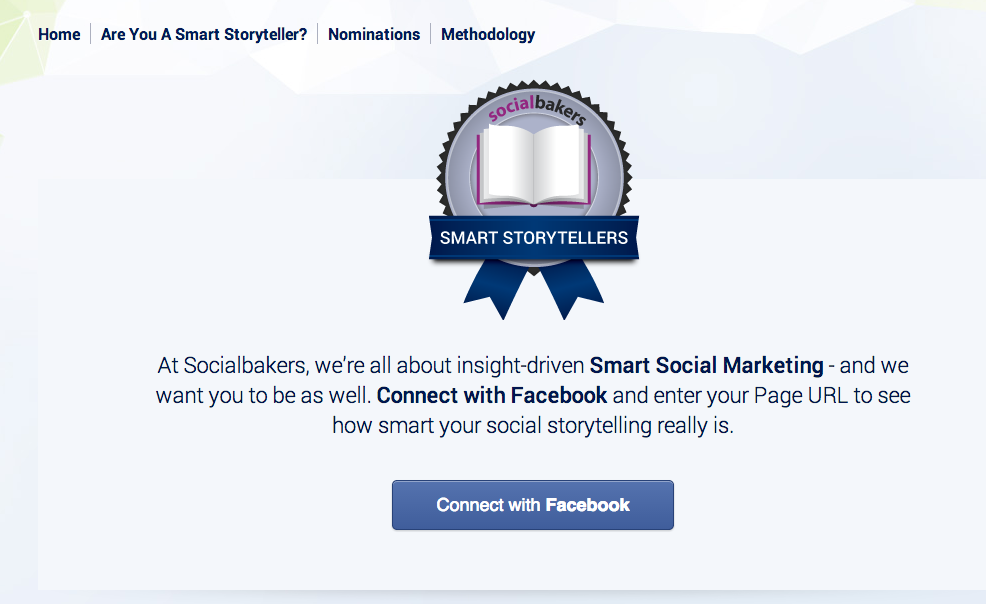Go to the Home navigation link
The width and height of the screenshot is (986, 604).
click(x=59, y=34)
